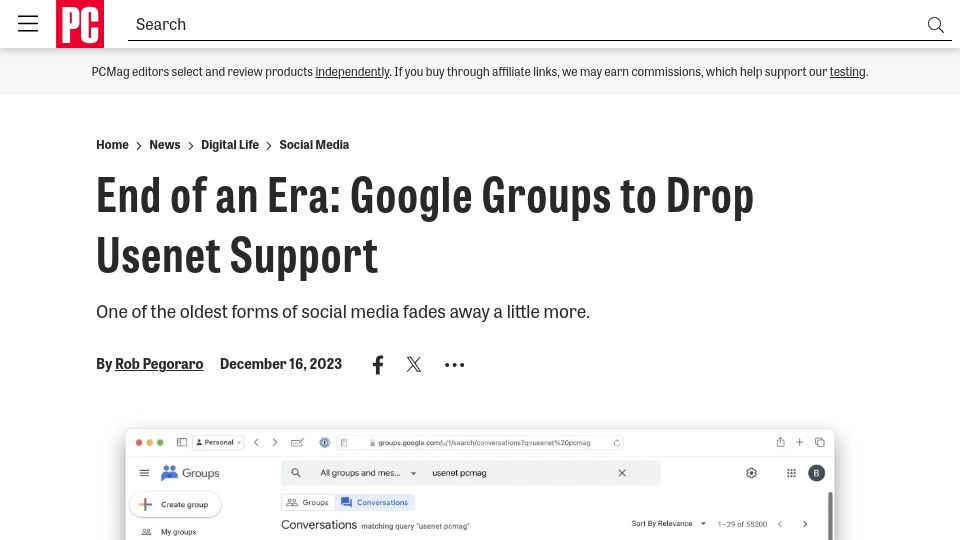Open the Groups hamburger menu in the screenshot
This screenshot has width=960, height=540.
[144, 473]
